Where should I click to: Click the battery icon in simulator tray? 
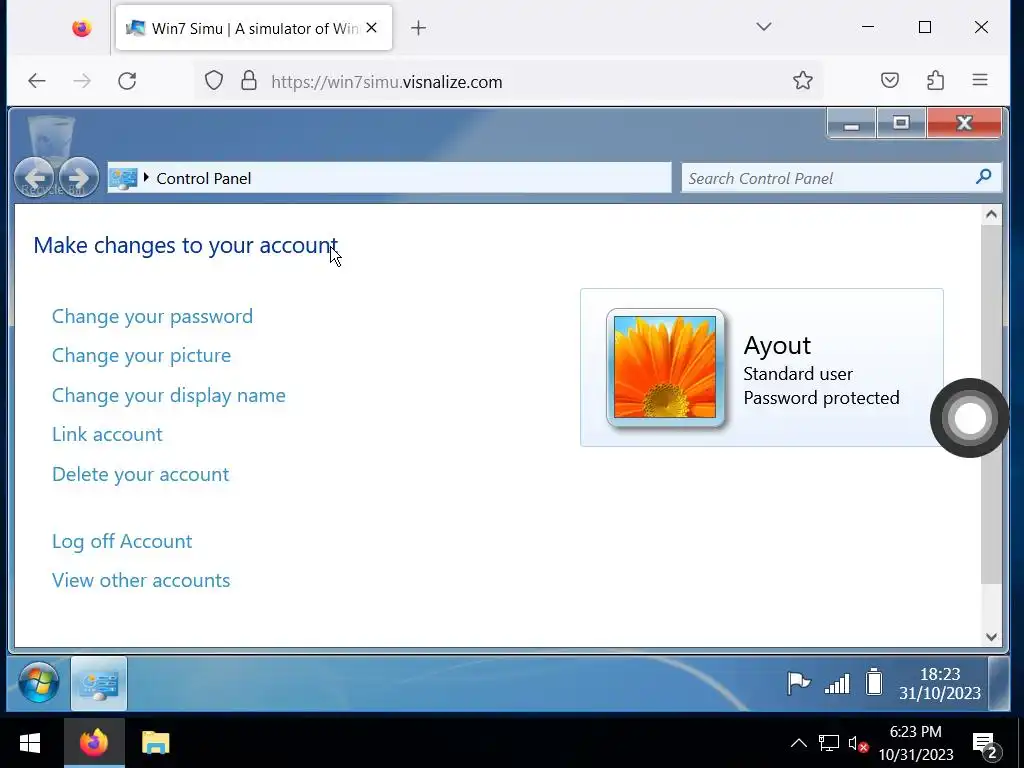point(874,682)
